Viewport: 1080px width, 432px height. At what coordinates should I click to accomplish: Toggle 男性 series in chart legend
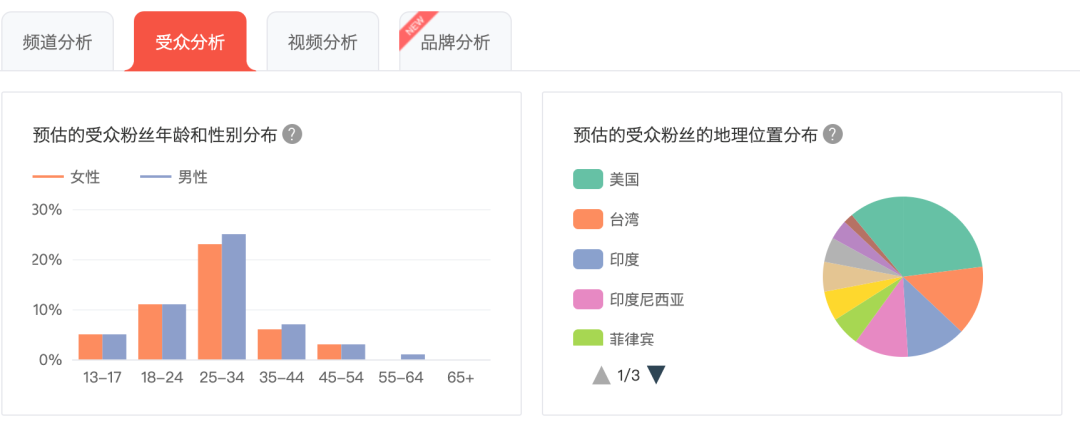tap(174, 178)
